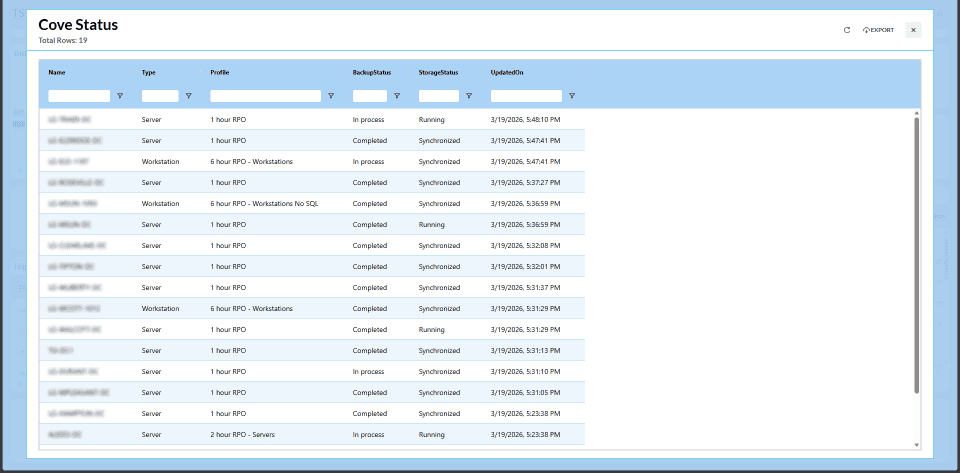Click 'Workstation' in the 'Workstations No SQL' row

pyautogui.click(x=160, y=204)
